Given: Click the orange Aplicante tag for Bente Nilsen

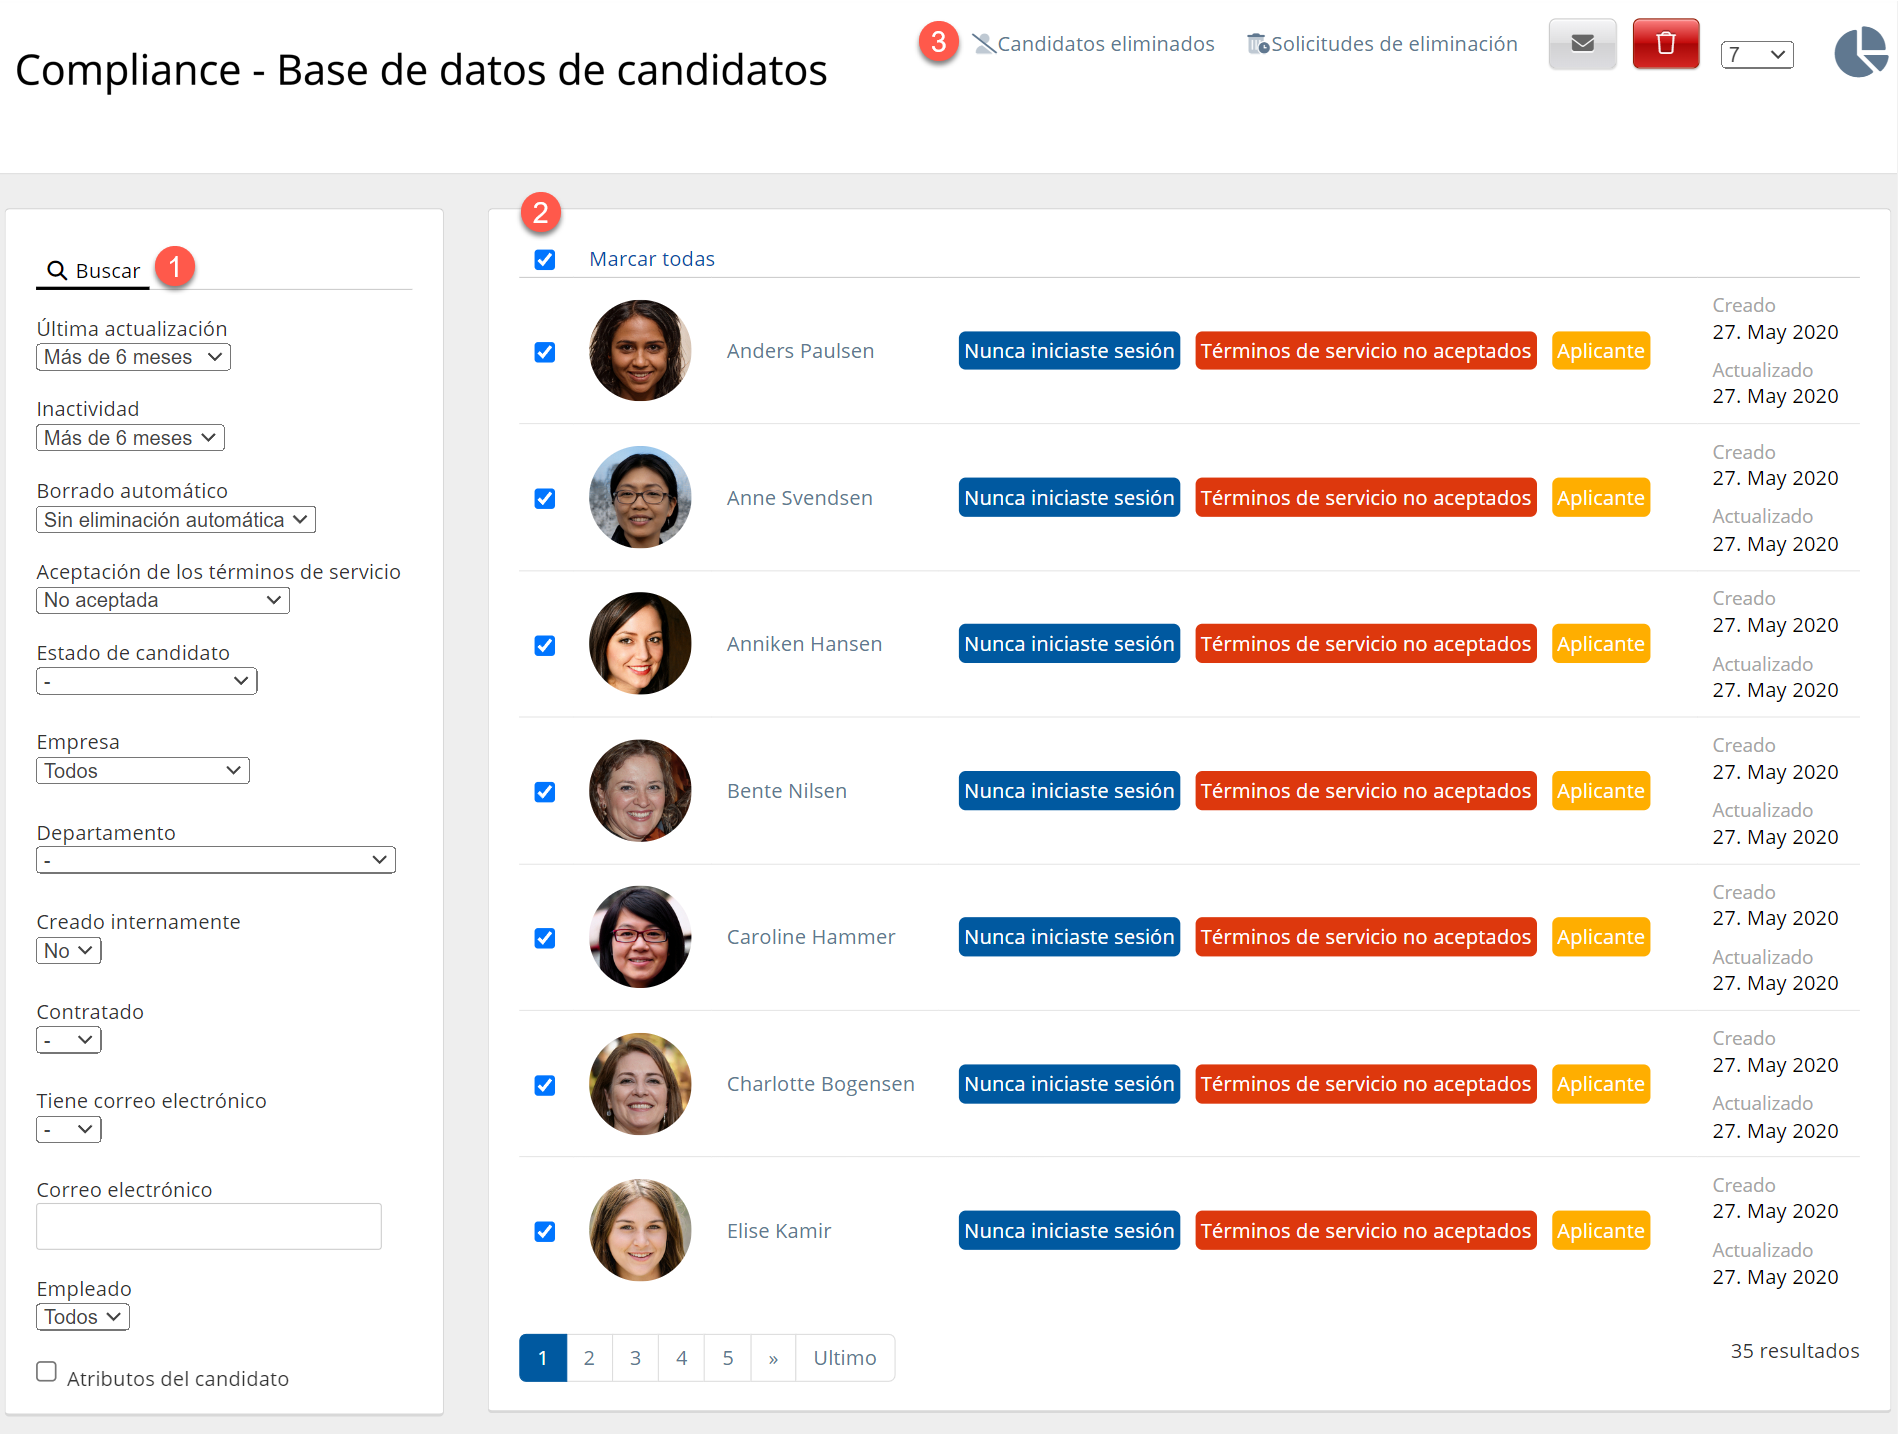Looking at the screenshot, I should point(1600,791).
